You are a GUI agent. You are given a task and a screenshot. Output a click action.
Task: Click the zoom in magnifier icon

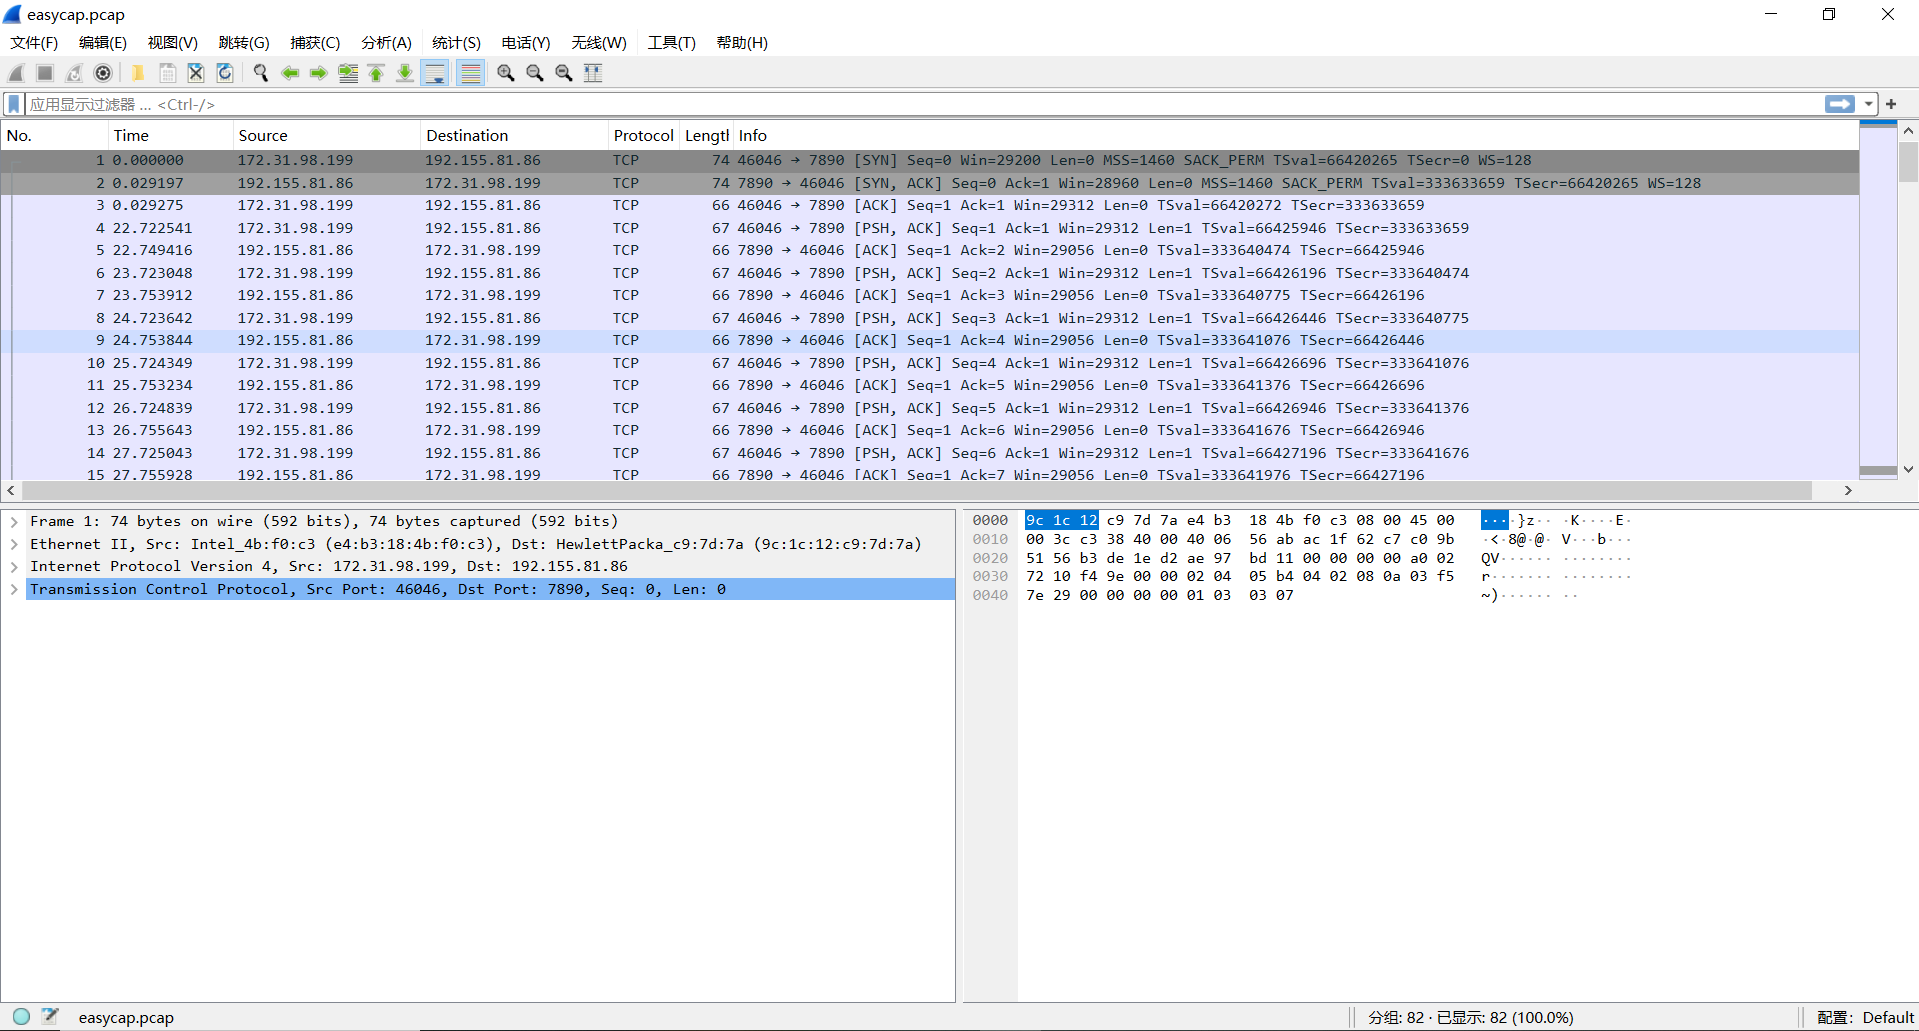[506, 73]
